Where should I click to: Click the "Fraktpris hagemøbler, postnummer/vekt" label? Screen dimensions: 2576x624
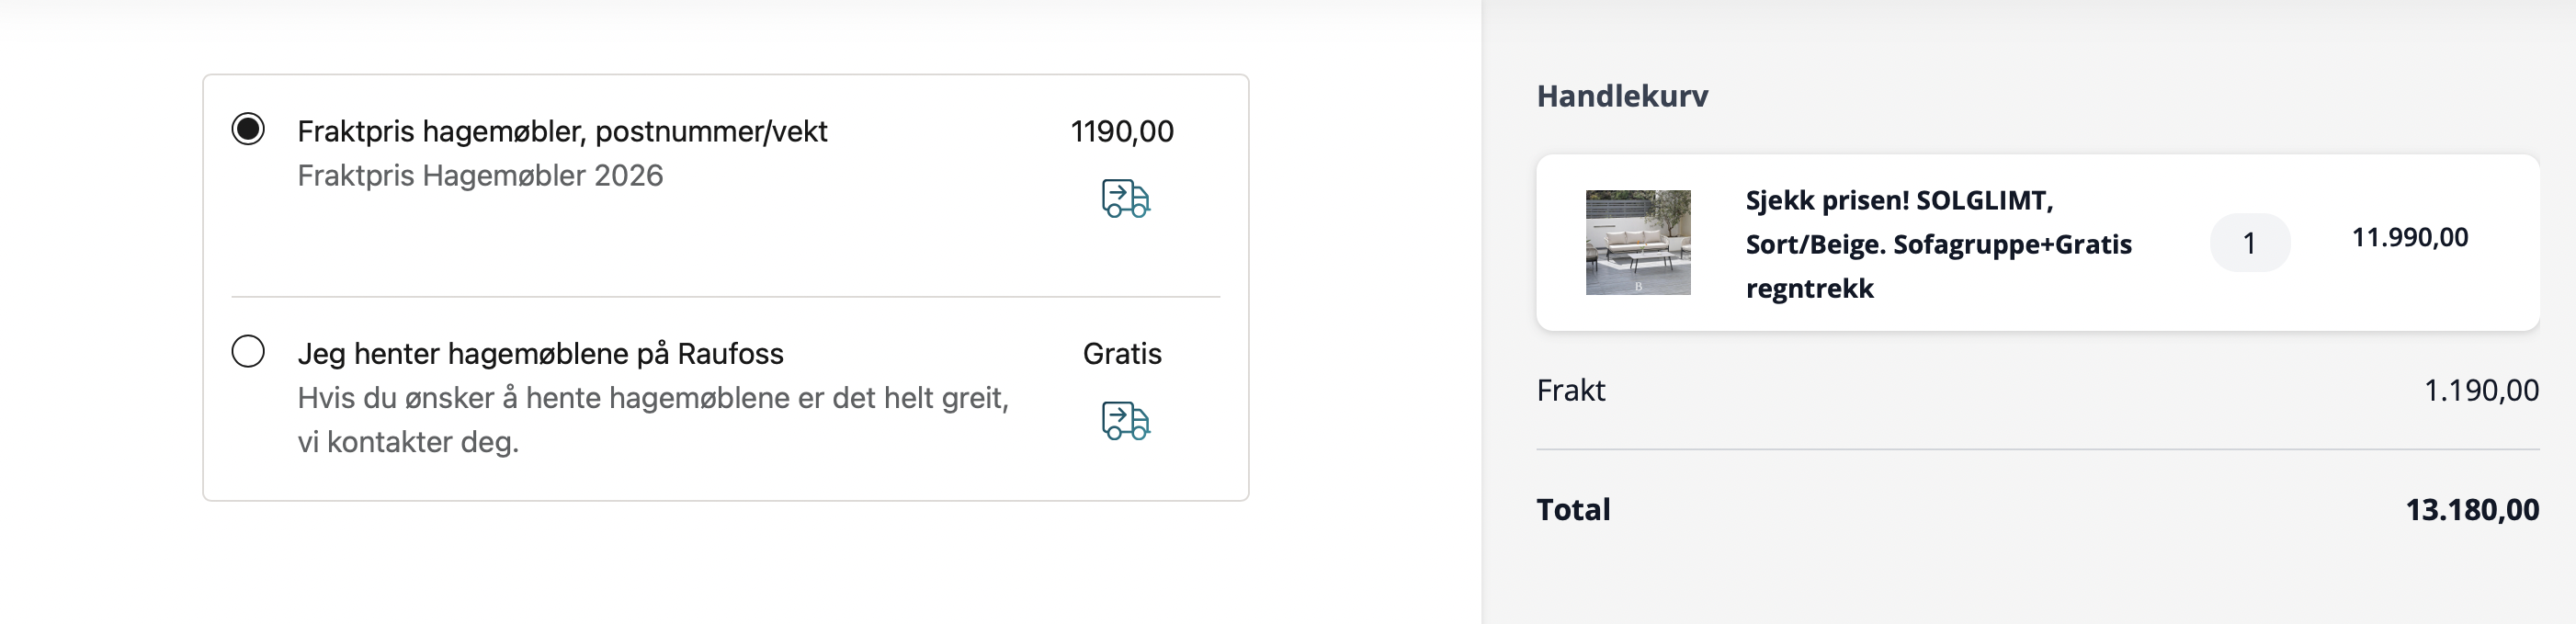coord(562,131)
